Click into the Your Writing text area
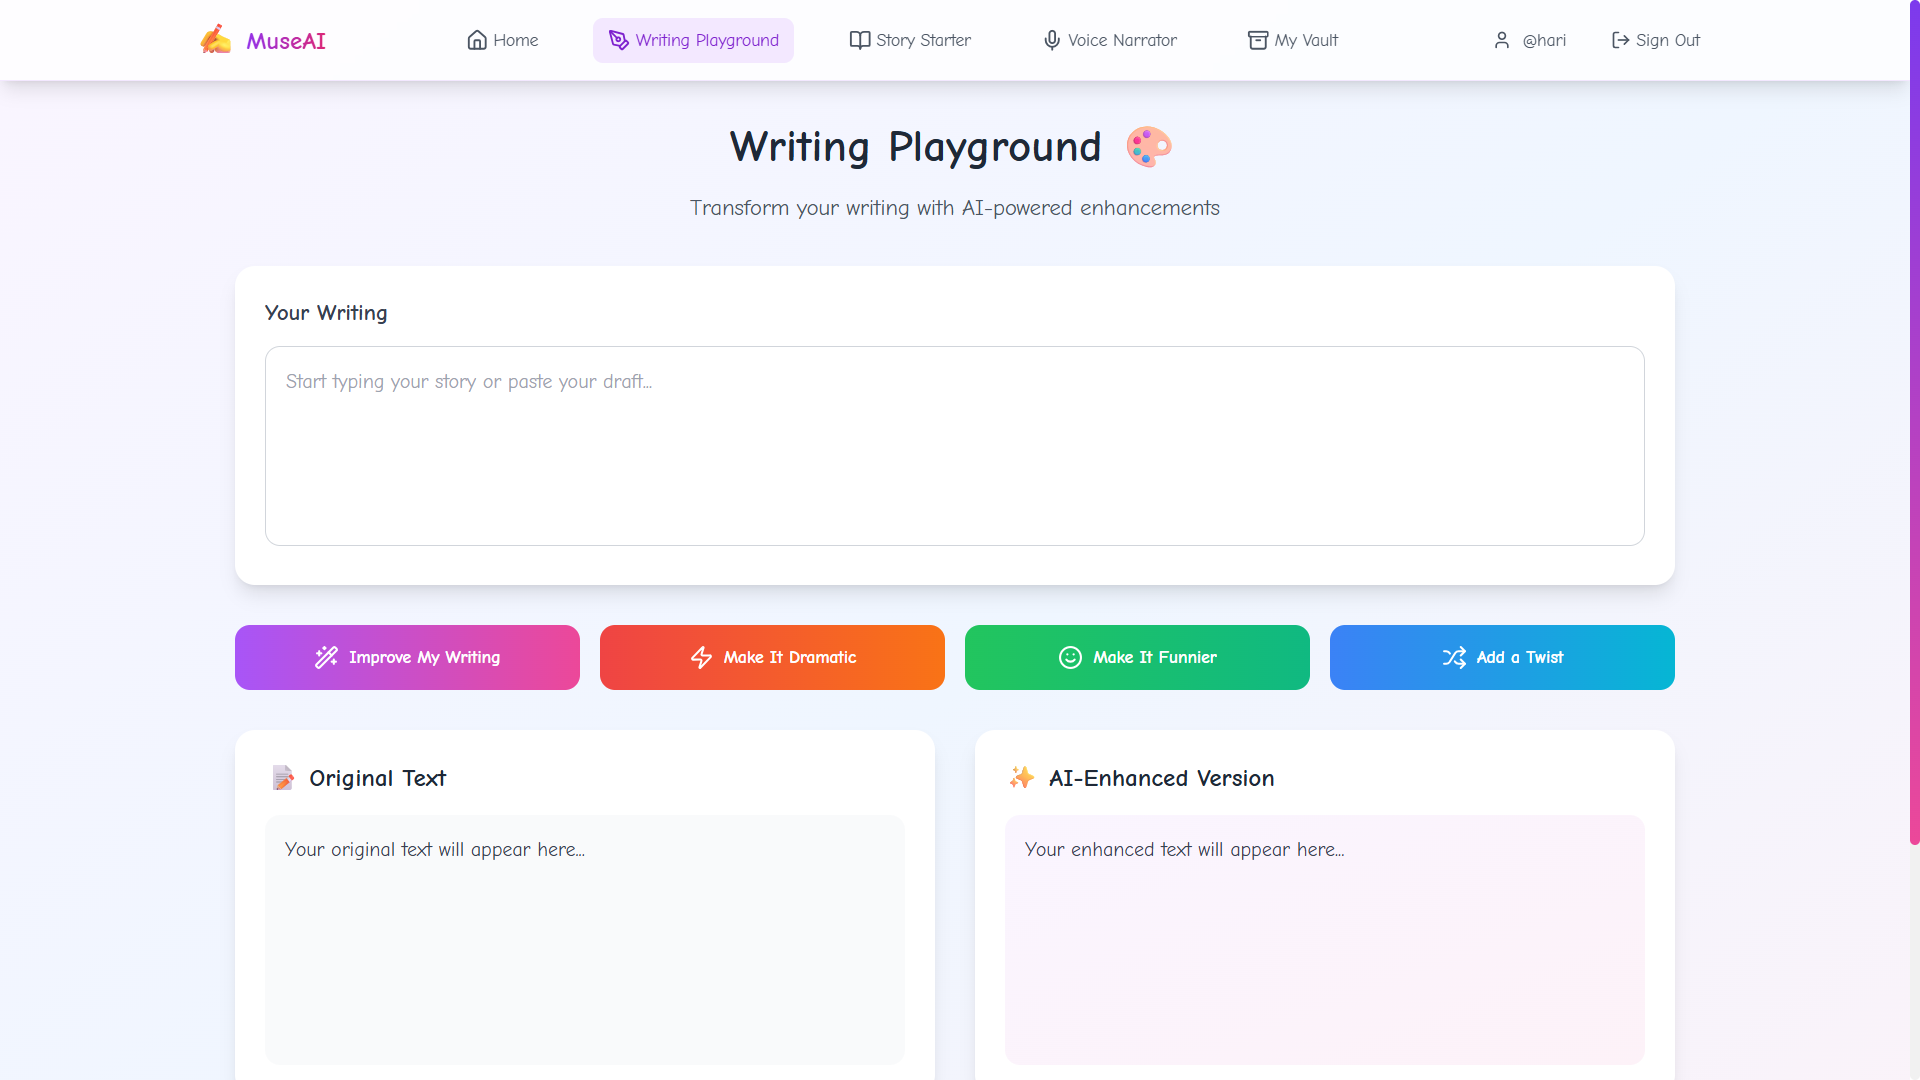 954,446
